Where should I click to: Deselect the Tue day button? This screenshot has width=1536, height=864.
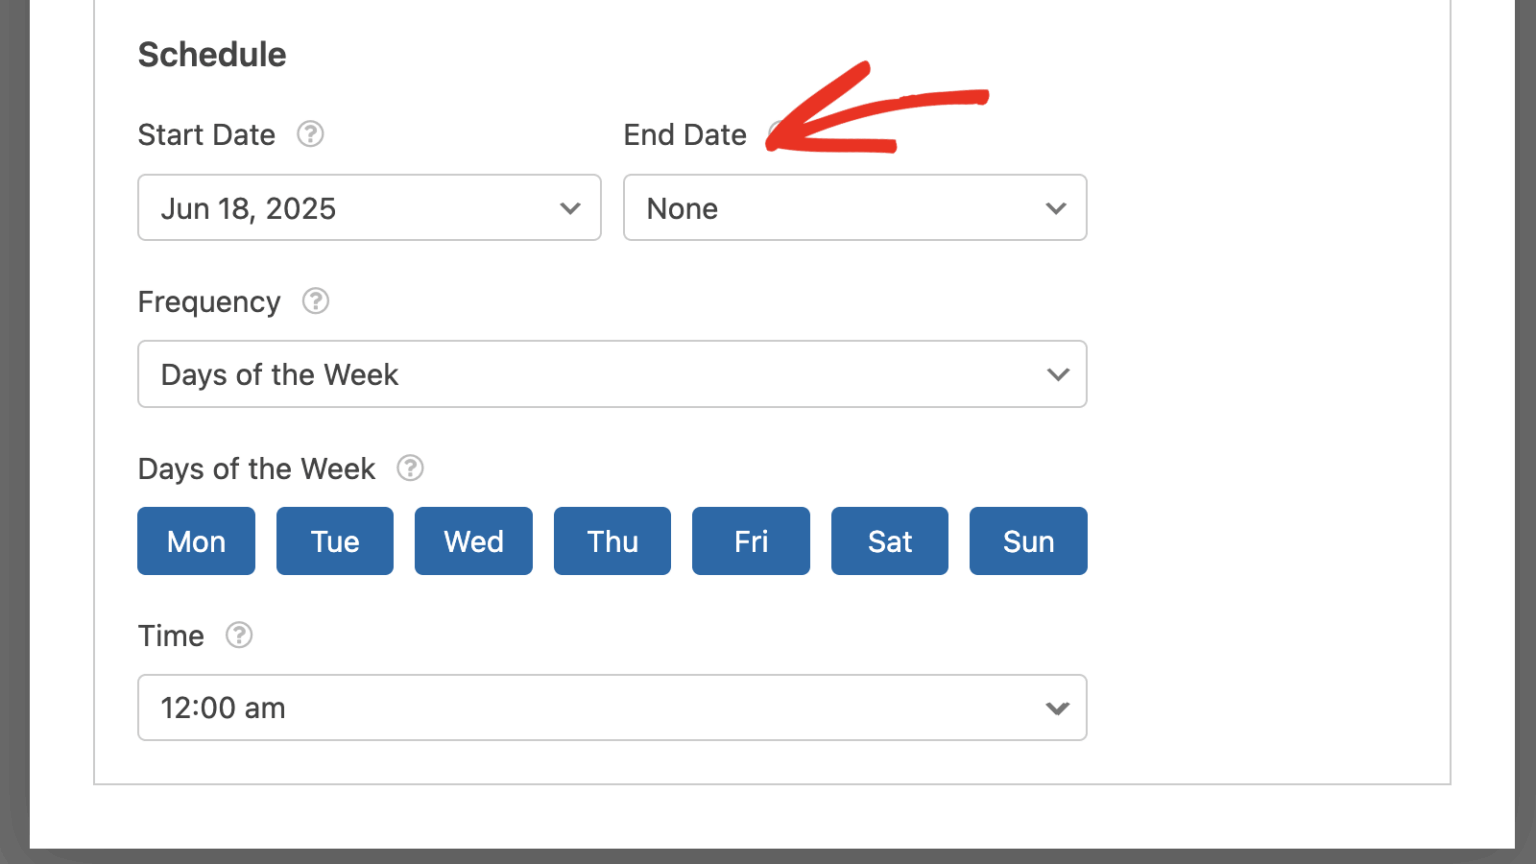click(x=335, y=541)
